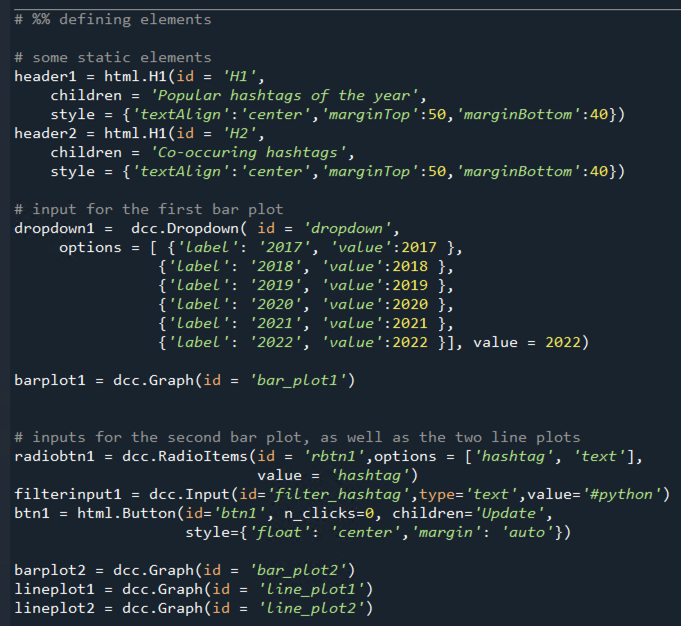Click the 'barplot1' variable name
681x626 pixels.
click(x=50, y=381)
